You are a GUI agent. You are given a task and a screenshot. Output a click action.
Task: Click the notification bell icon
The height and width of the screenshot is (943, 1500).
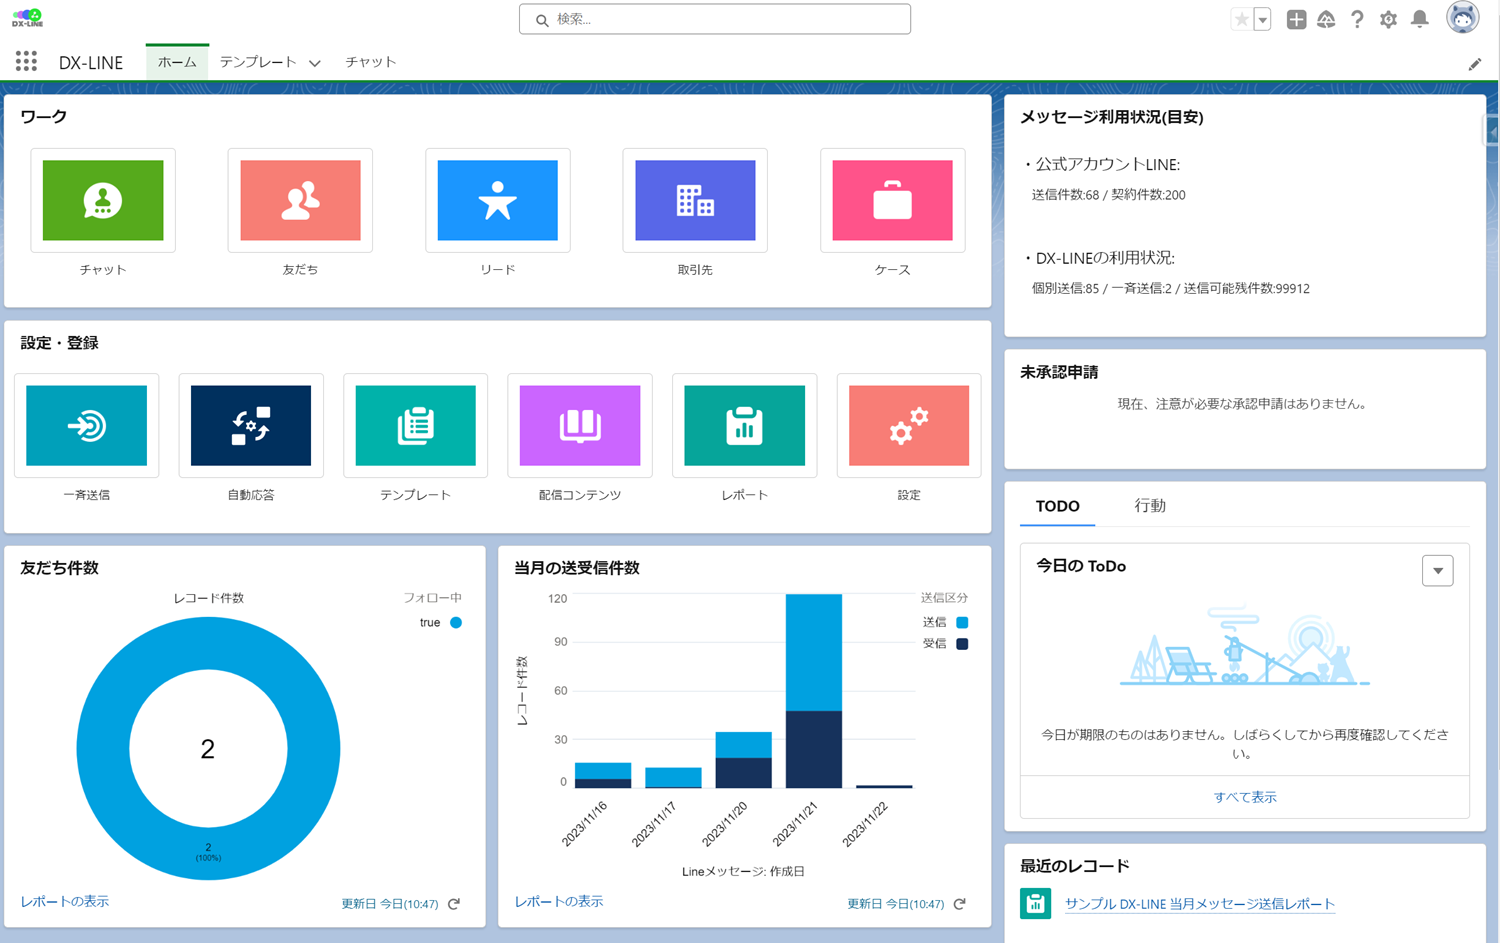pos(1419,19)
